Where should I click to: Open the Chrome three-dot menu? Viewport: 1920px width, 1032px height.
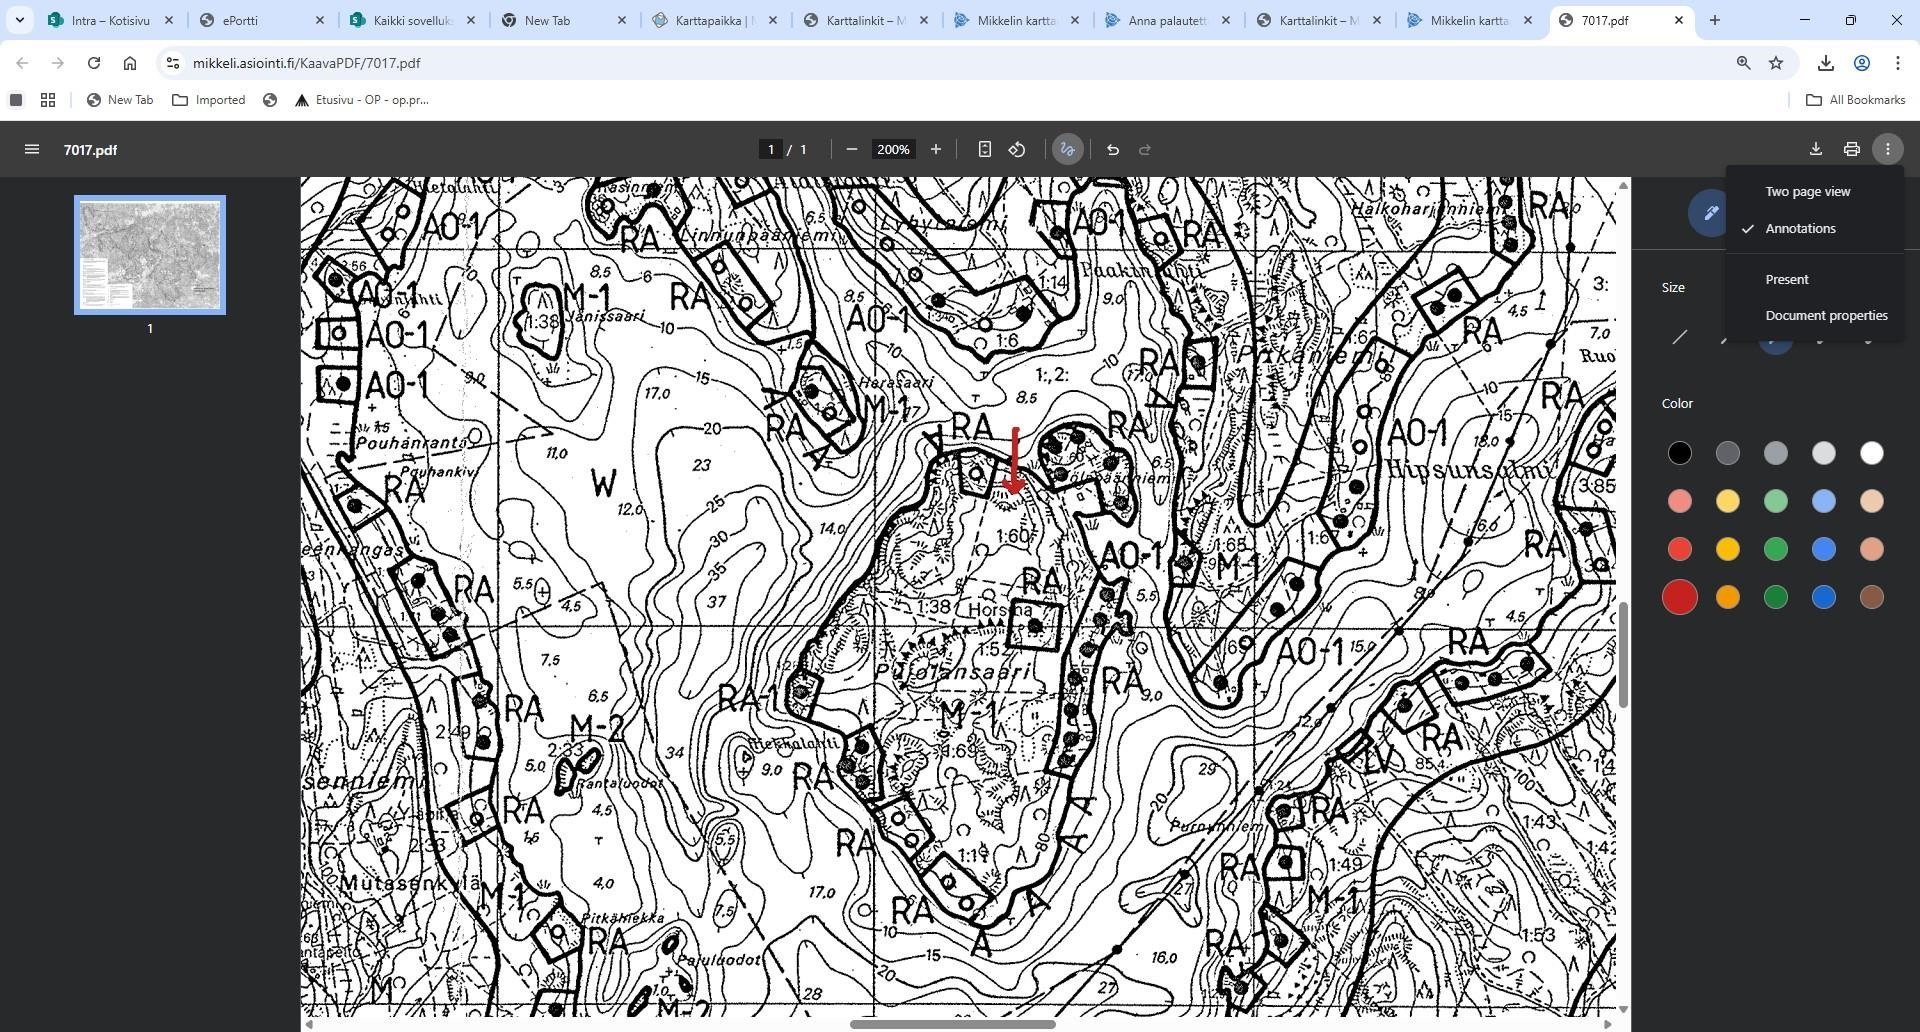pos(1898,63)
